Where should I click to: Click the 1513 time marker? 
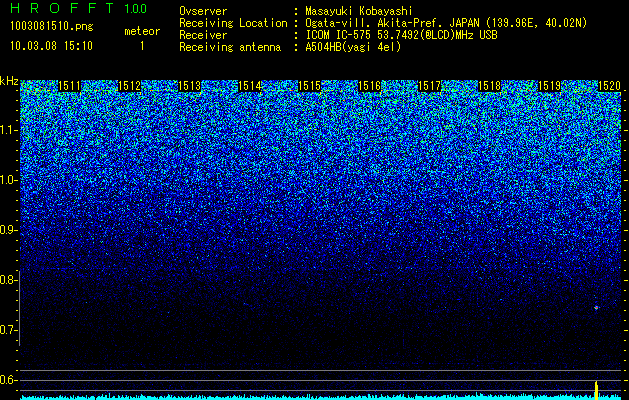(189, 86)
